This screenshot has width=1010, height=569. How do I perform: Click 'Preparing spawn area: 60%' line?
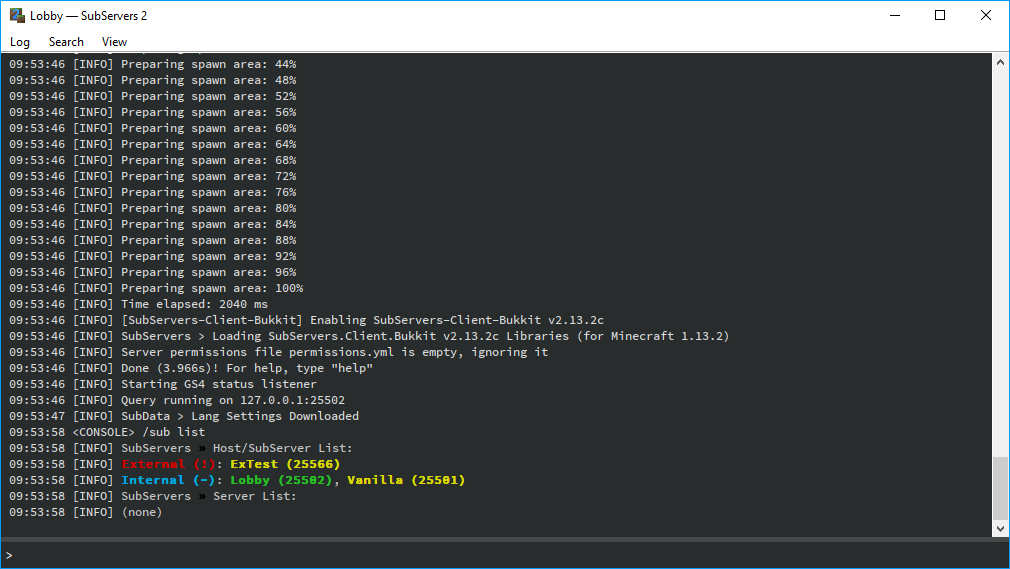153,128
